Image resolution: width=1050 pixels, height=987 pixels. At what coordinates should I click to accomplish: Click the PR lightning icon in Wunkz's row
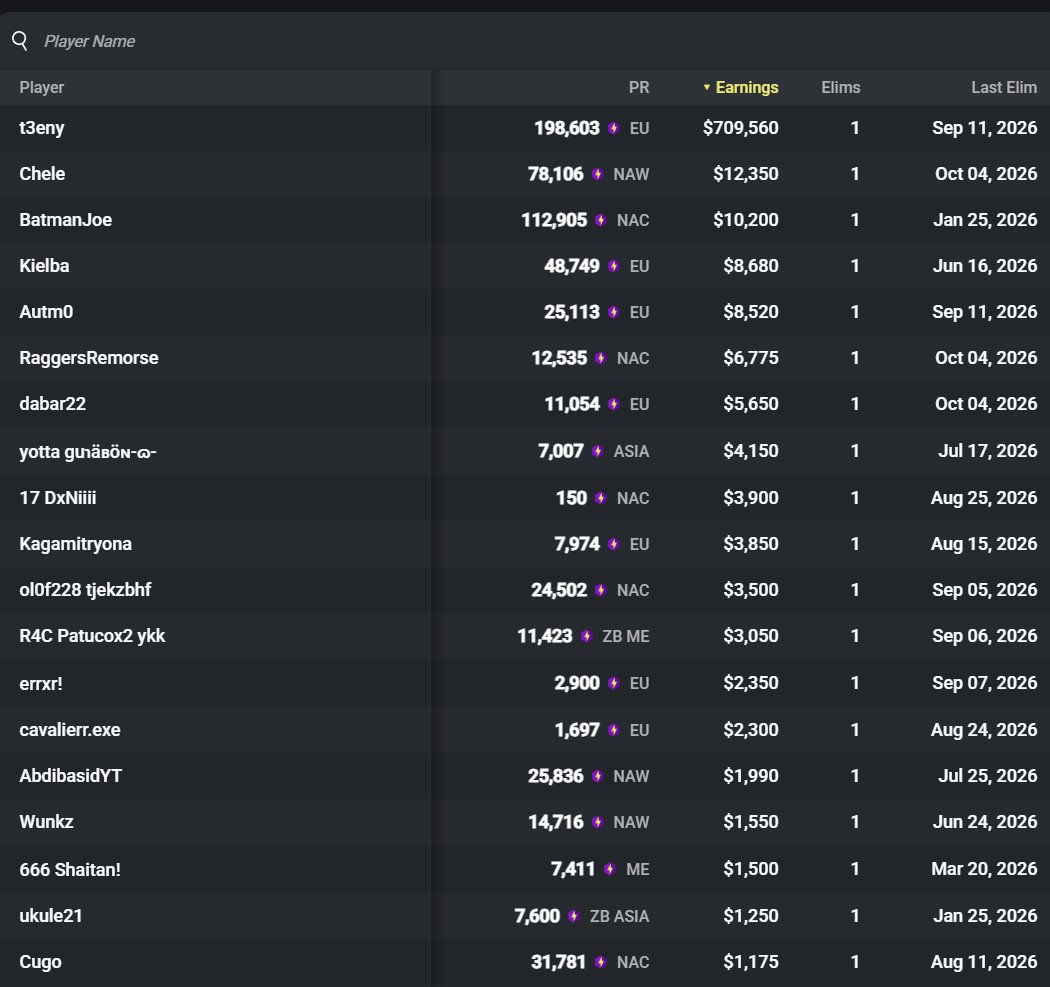coord(597,822)
